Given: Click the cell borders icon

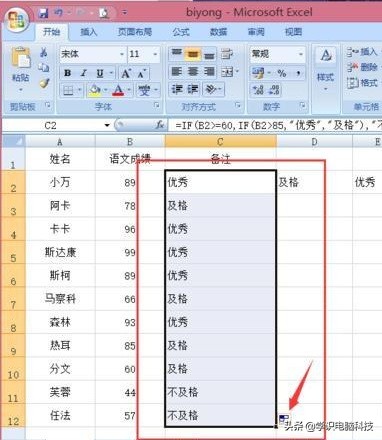Looking at the screenshot, I should point(68,90).
